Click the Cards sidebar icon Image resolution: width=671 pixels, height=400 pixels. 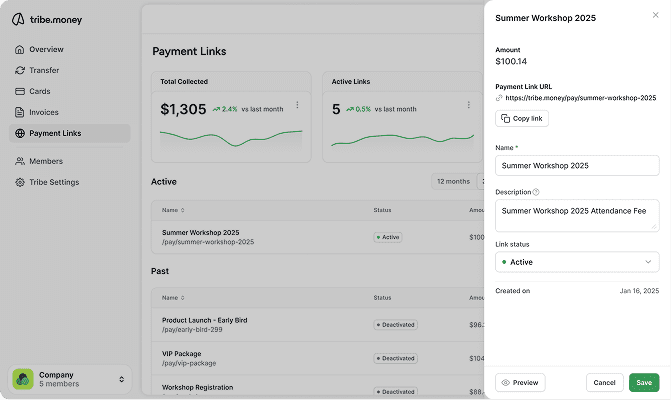click(20, 91)
